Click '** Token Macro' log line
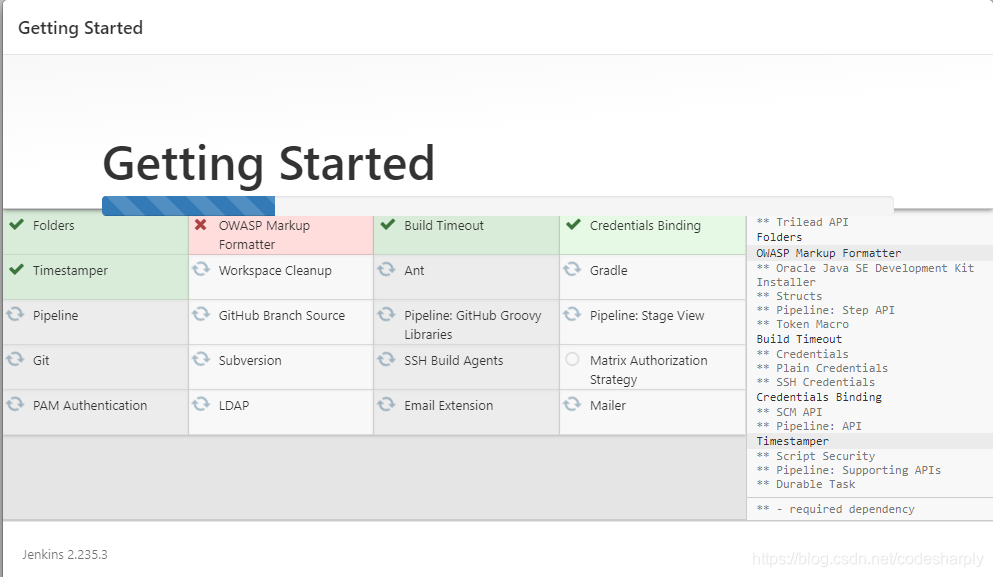The image size is (993, 577). 802,324
